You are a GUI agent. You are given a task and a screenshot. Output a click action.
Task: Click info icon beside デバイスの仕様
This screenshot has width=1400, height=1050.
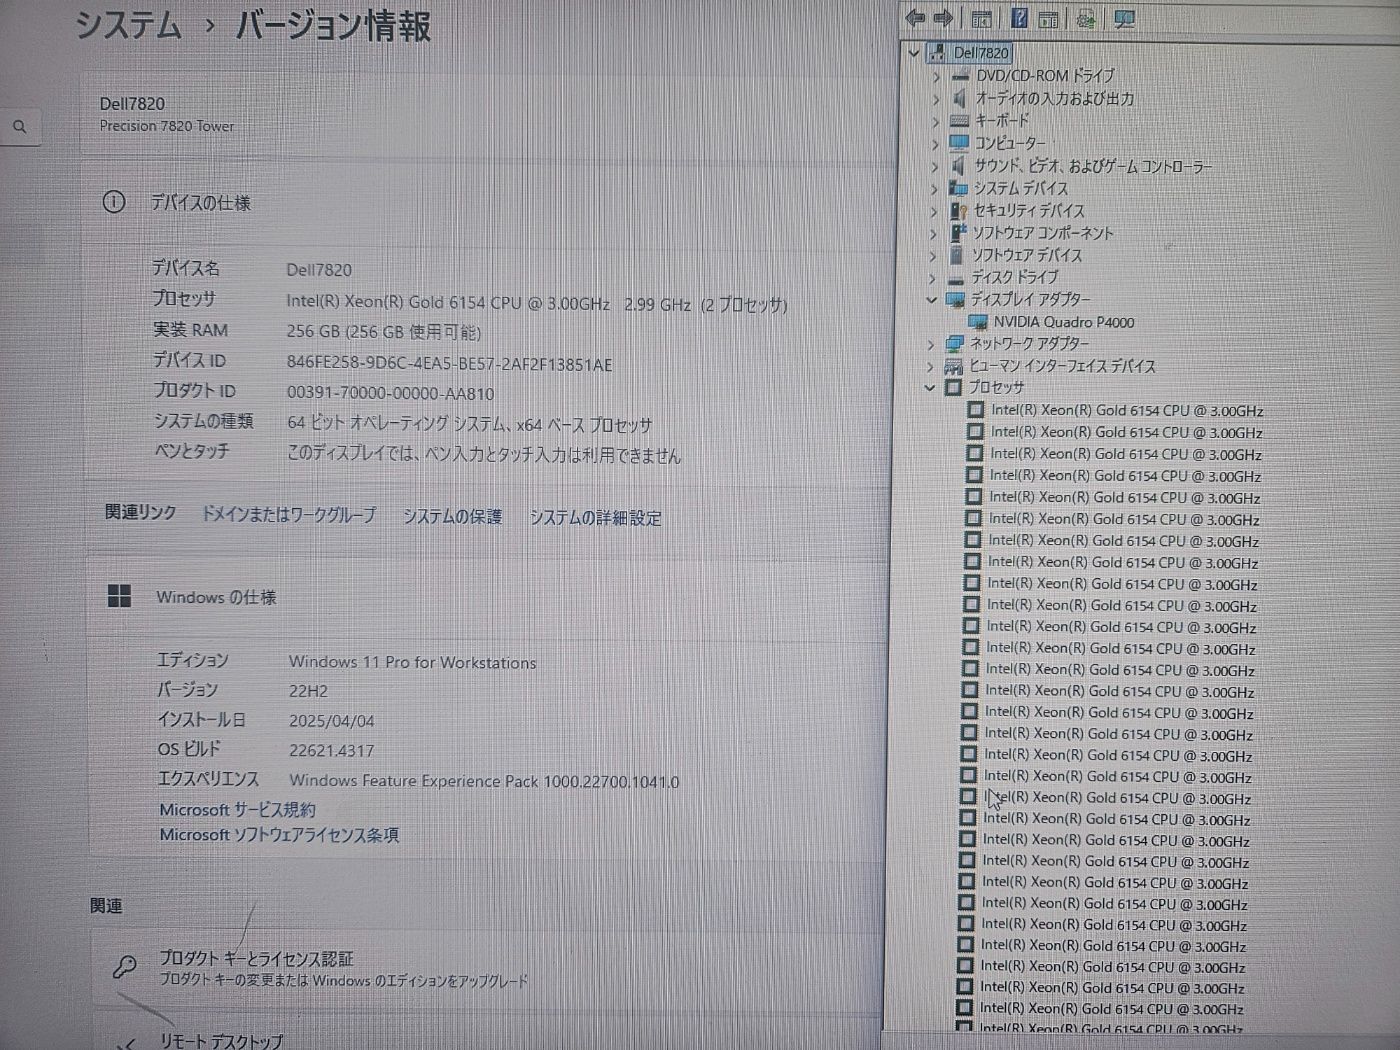114,202
